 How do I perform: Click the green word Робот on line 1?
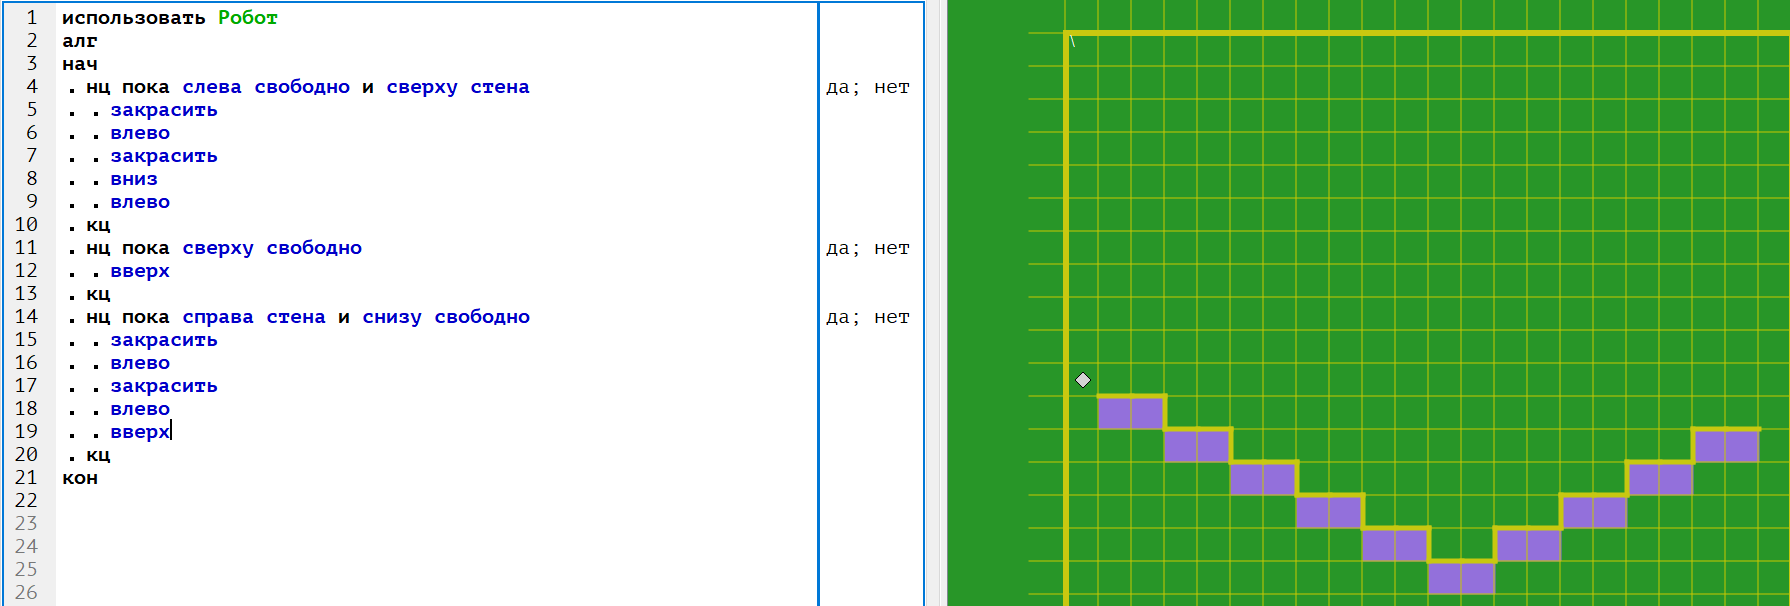pyautogui.click(x=247, y=18)
